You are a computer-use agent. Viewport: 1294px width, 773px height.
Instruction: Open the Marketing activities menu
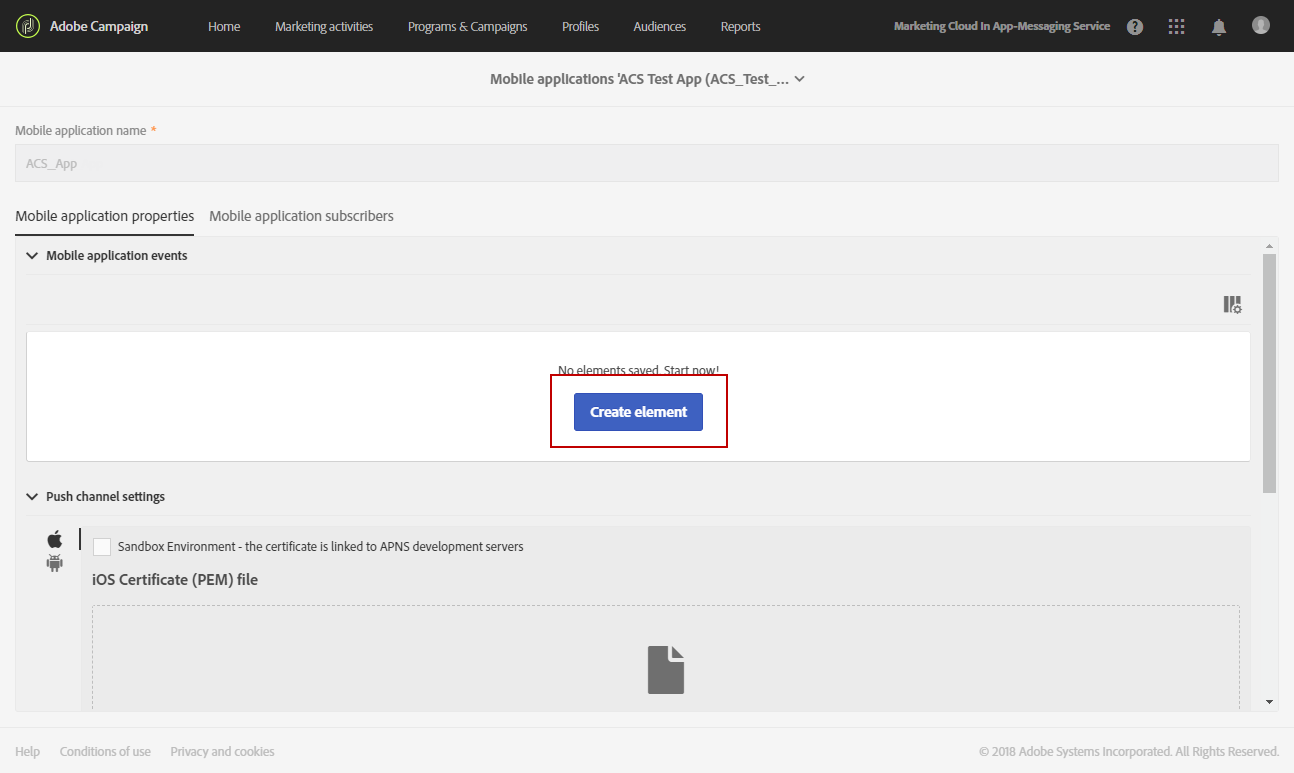click(324, 27)
